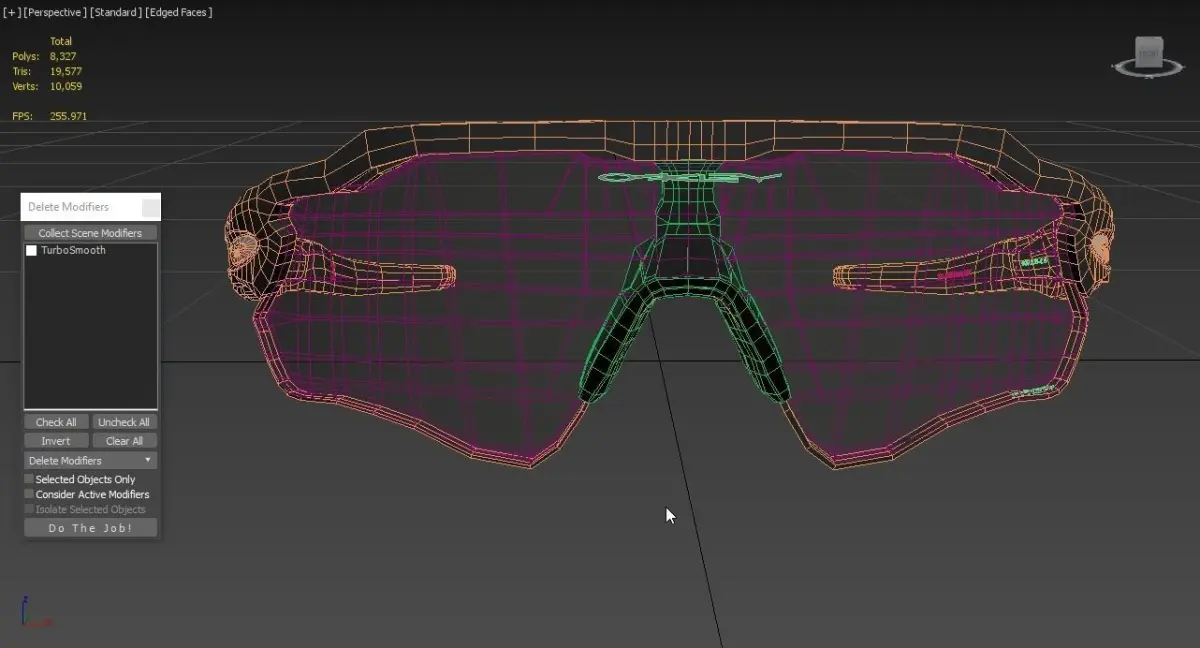This screenshot has height=648, width=1200.
Task: Select the TurboSmooth list entry text
Action: tap(73, 251)
